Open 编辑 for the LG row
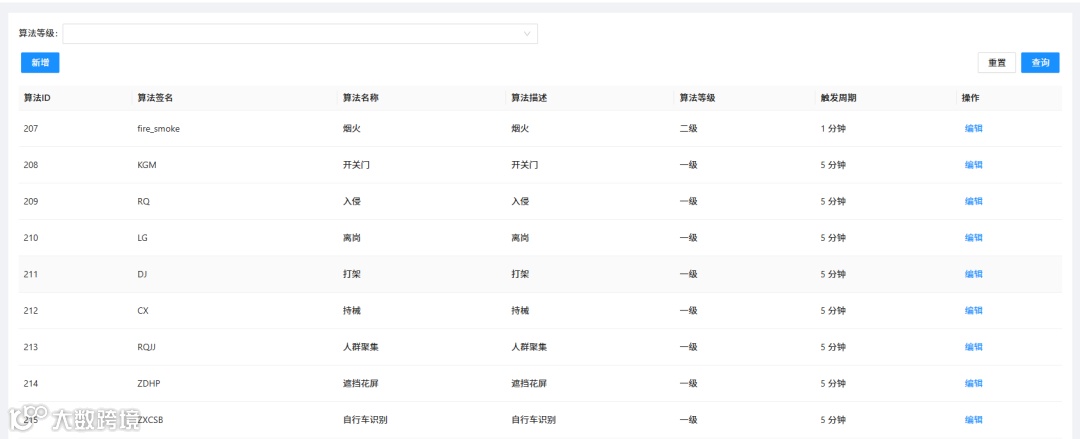 [973, 238]
